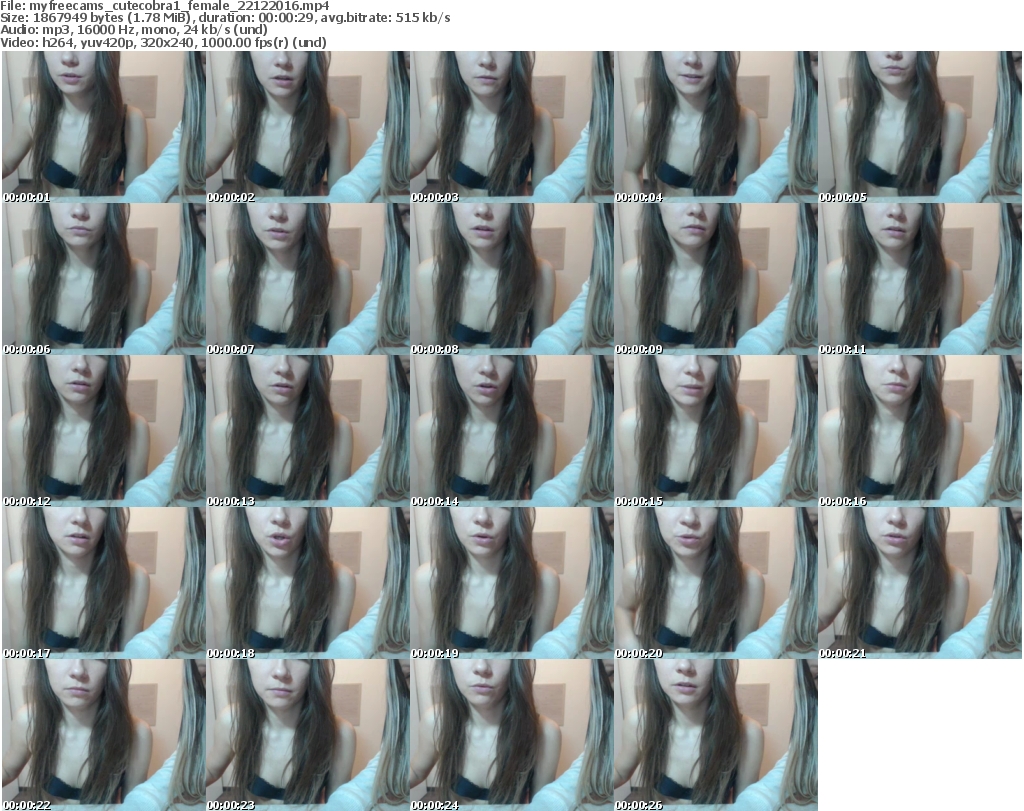Select the thumbnail at 00:00:14

tap(511, 431)
